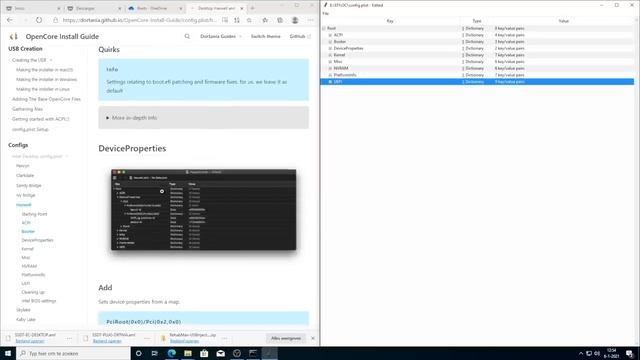Expand the Misc node

[330, 62]
